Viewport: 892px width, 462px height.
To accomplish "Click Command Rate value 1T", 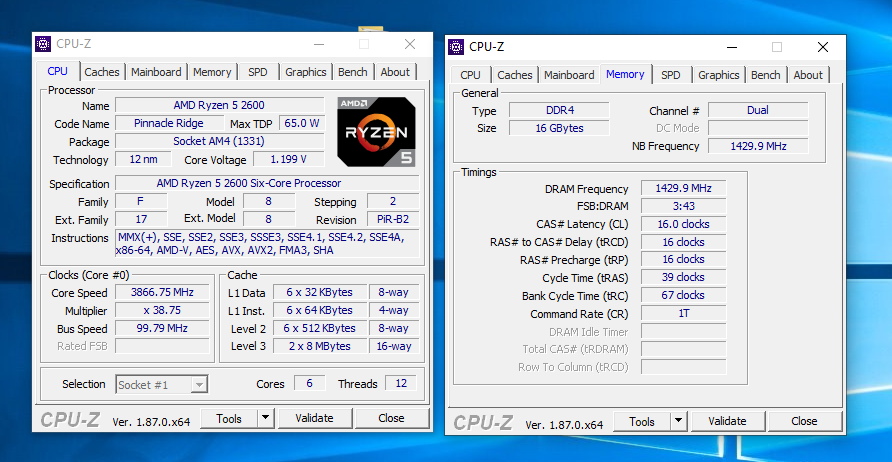I will coord(683,313).
